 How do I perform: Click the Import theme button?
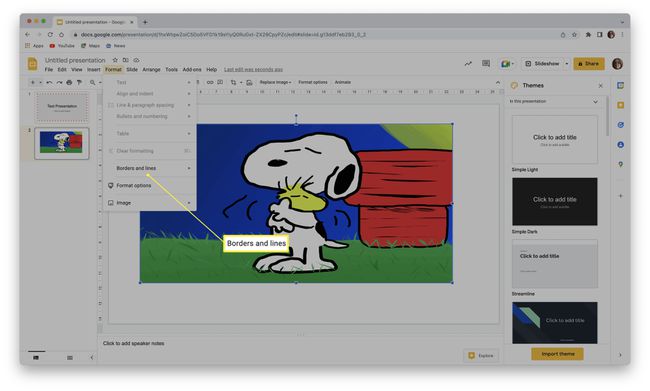pos(558,354)
